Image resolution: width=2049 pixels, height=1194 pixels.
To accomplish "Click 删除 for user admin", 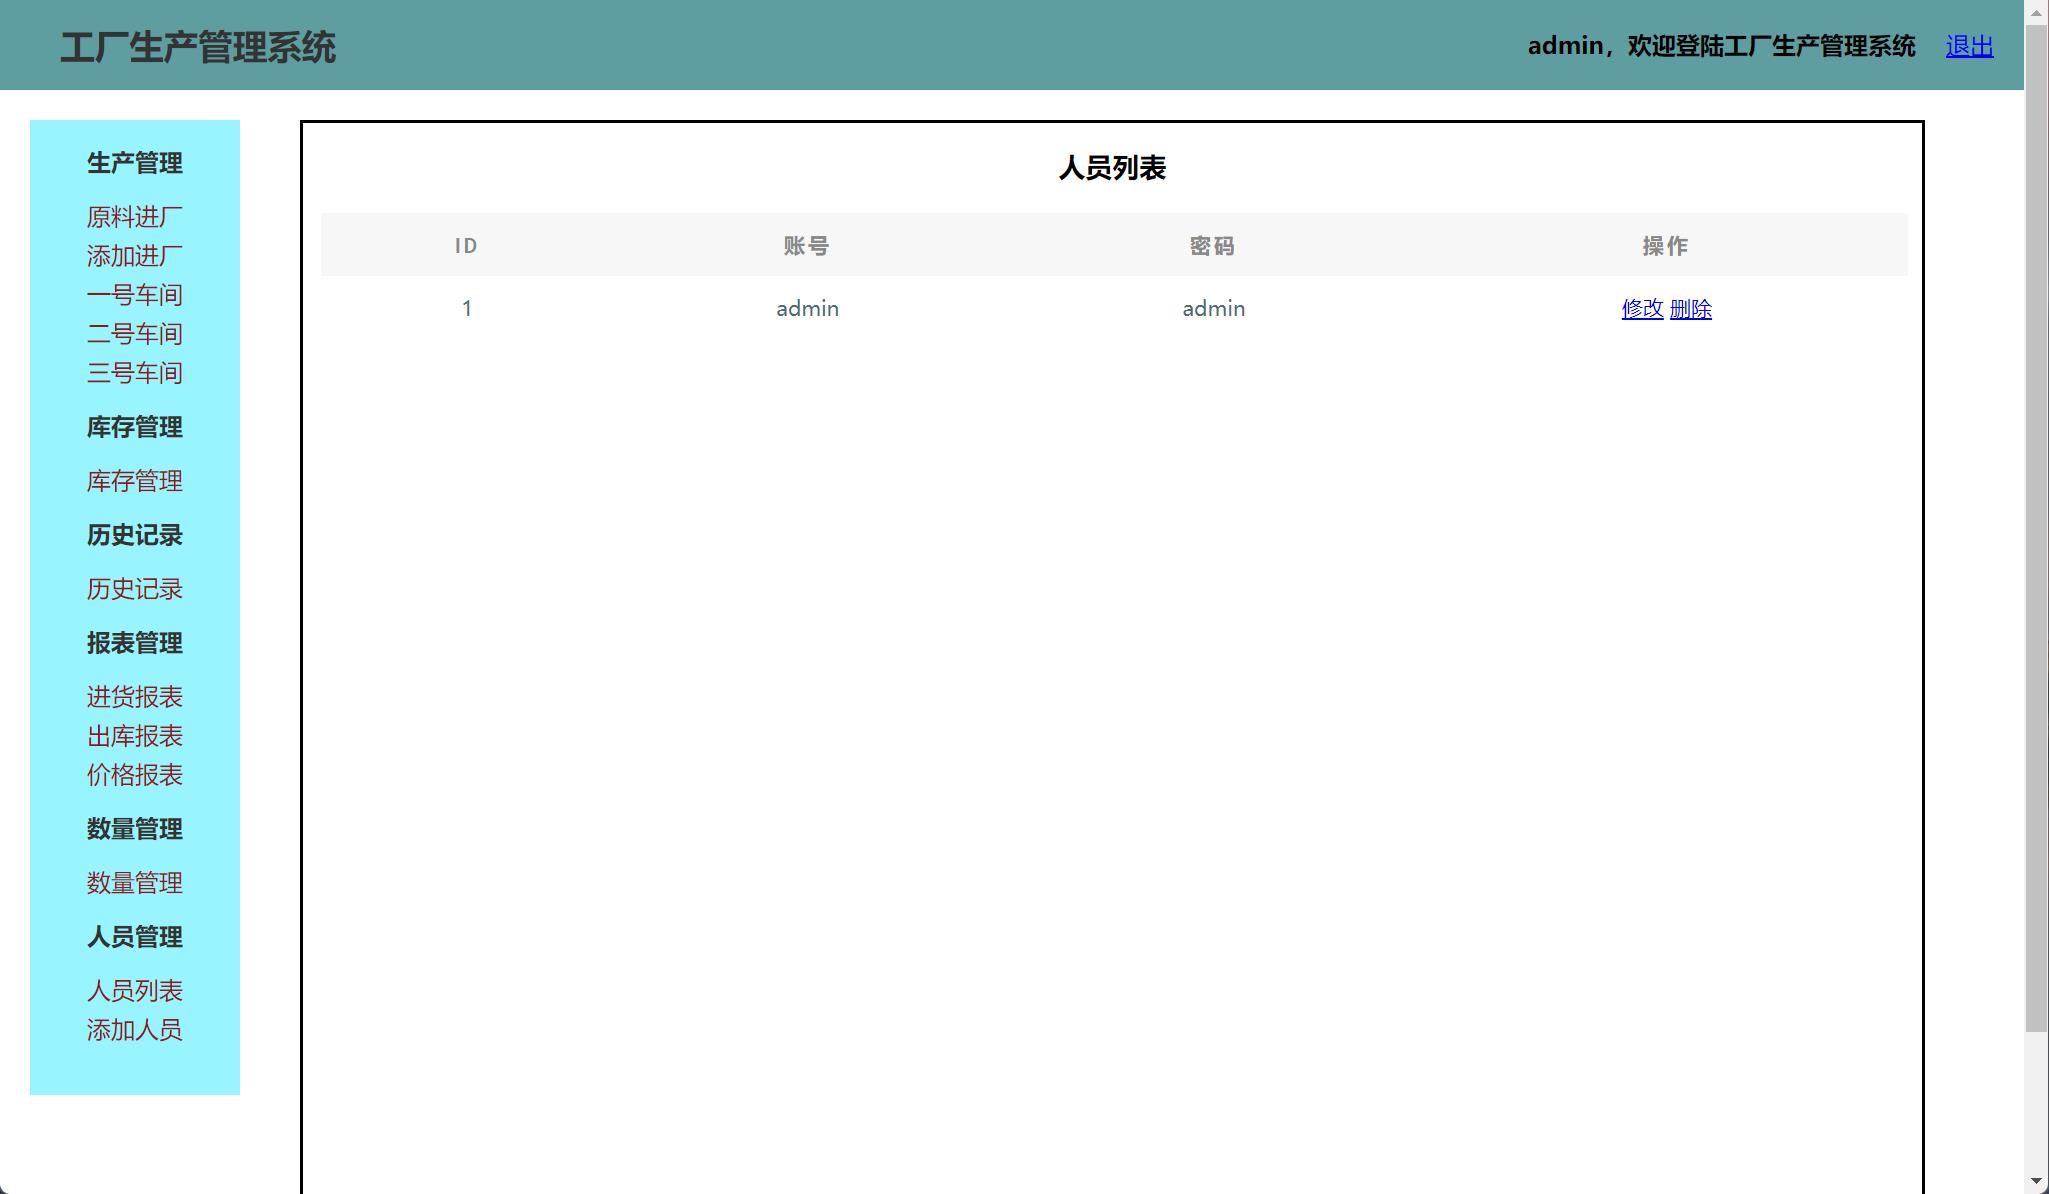I will [x=1690, y=309].
